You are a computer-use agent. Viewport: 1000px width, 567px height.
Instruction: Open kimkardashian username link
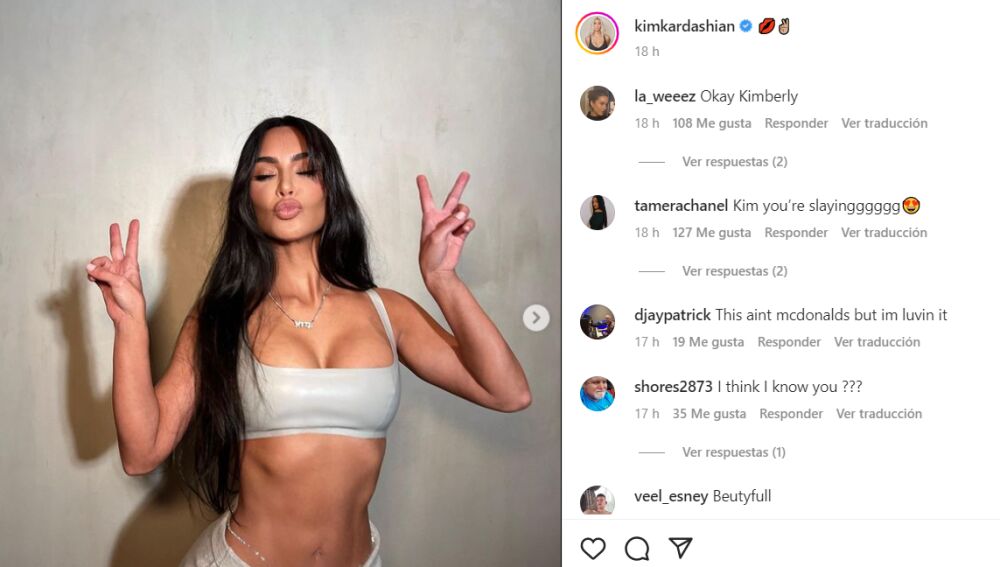point(684,26)
